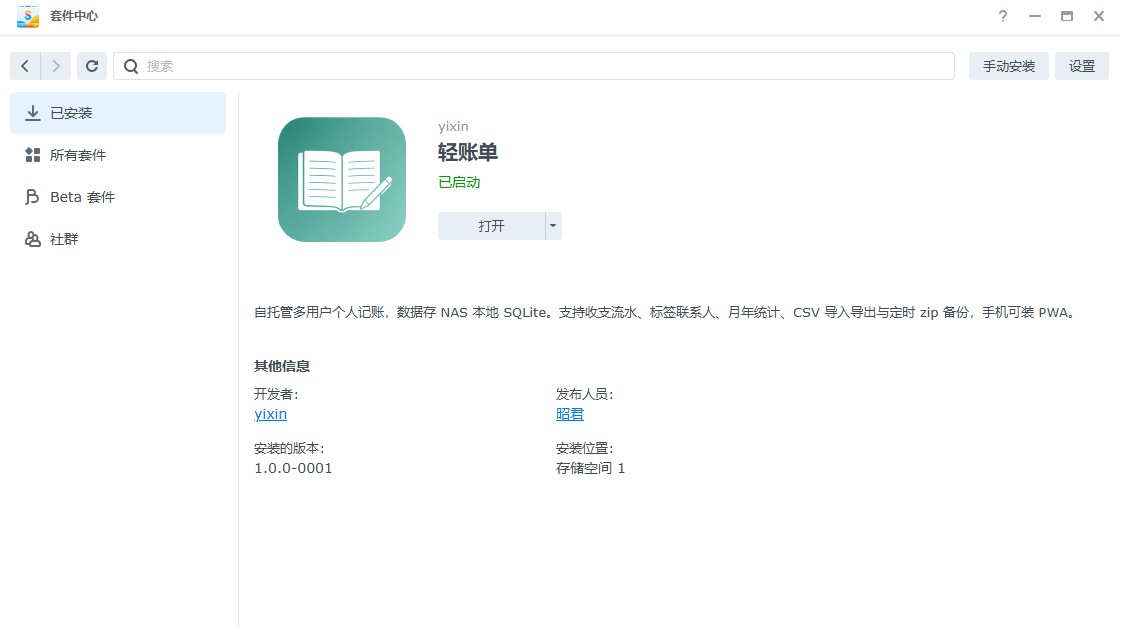Open 设置 settings
The image size is (1121, 629).
pos(1082,66)
